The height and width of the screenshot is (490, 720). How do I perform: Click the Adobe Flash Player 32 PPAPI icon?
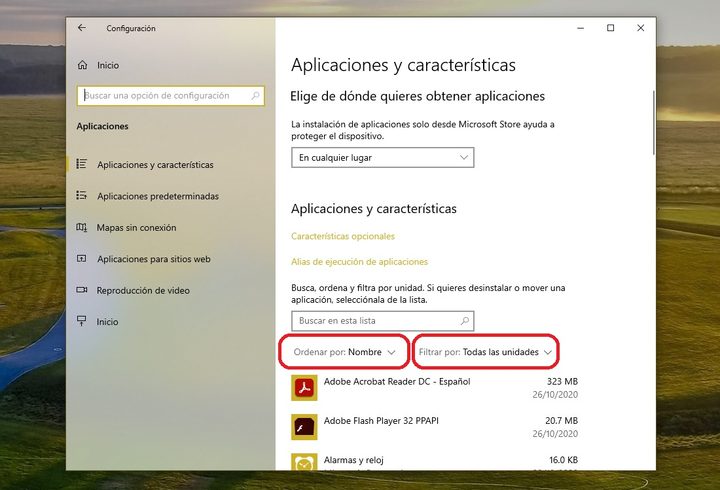[304, 427]
